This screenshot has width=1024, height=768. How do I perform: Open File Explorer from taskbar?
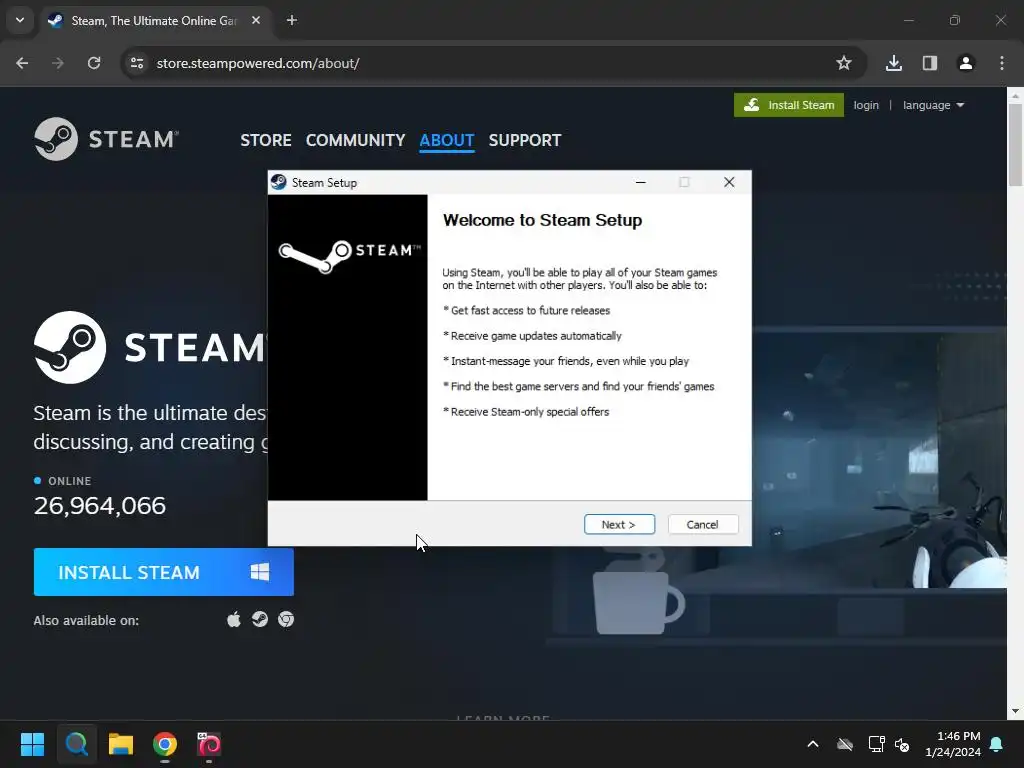pos(121,744)
